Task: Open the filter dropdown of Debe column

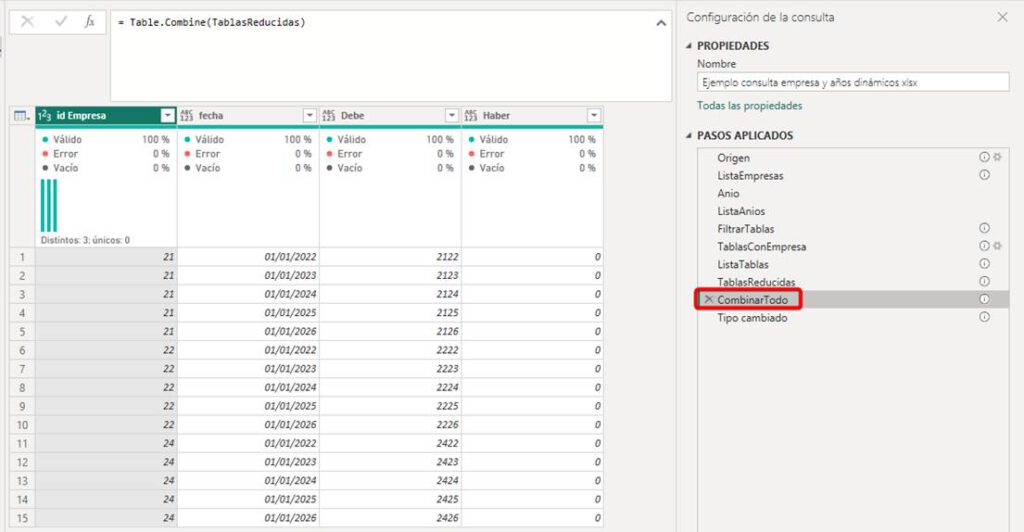Action: click(x=451, y=116)
